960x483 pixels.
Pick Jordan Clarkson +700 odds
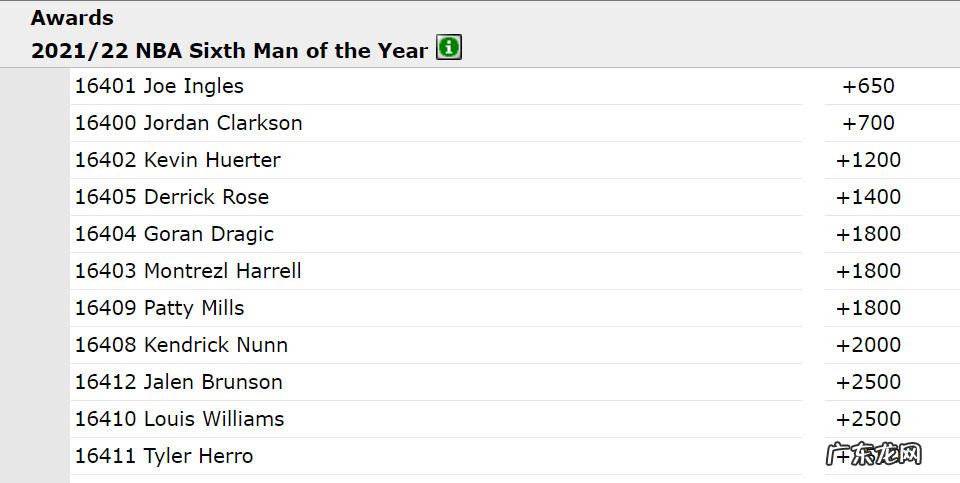pos(868,123)
